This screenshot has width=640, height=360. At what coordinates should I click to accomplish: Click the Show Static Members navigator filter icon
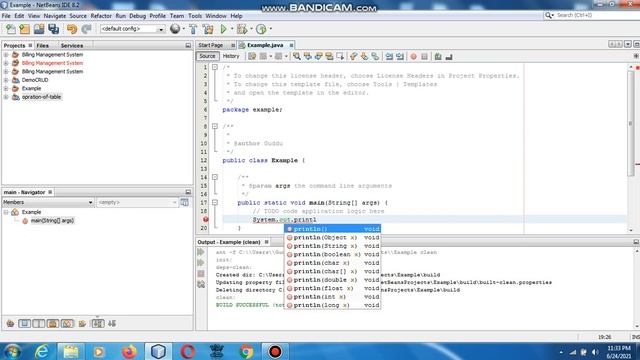click(39, 324)
